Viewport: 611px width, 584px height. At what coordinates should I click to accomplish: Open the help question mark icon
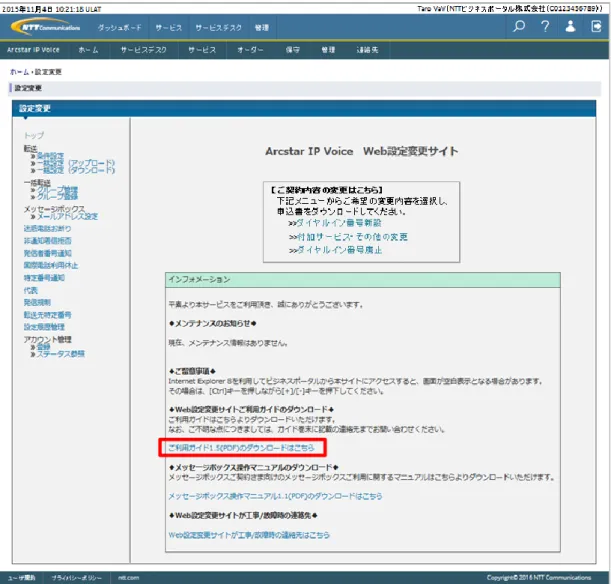tap(545, 26)
